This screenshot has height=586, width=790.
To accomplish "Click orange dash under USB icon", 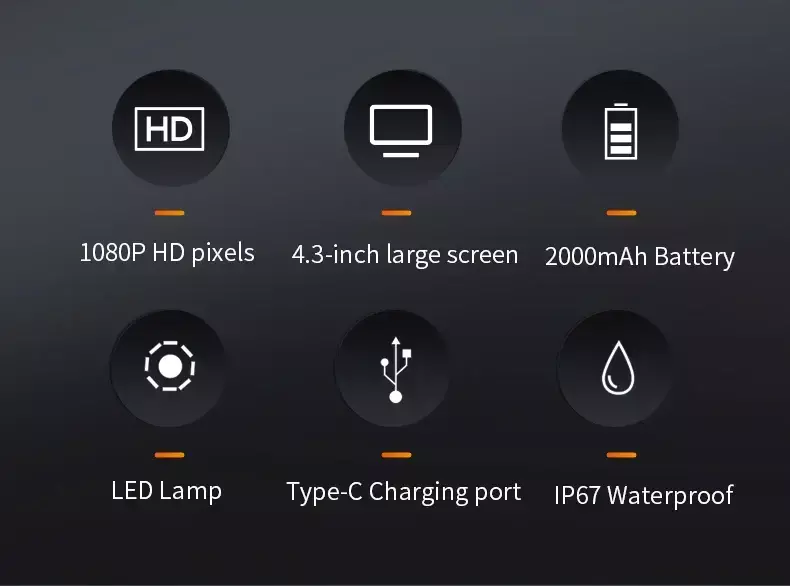I will pos(397,455).
